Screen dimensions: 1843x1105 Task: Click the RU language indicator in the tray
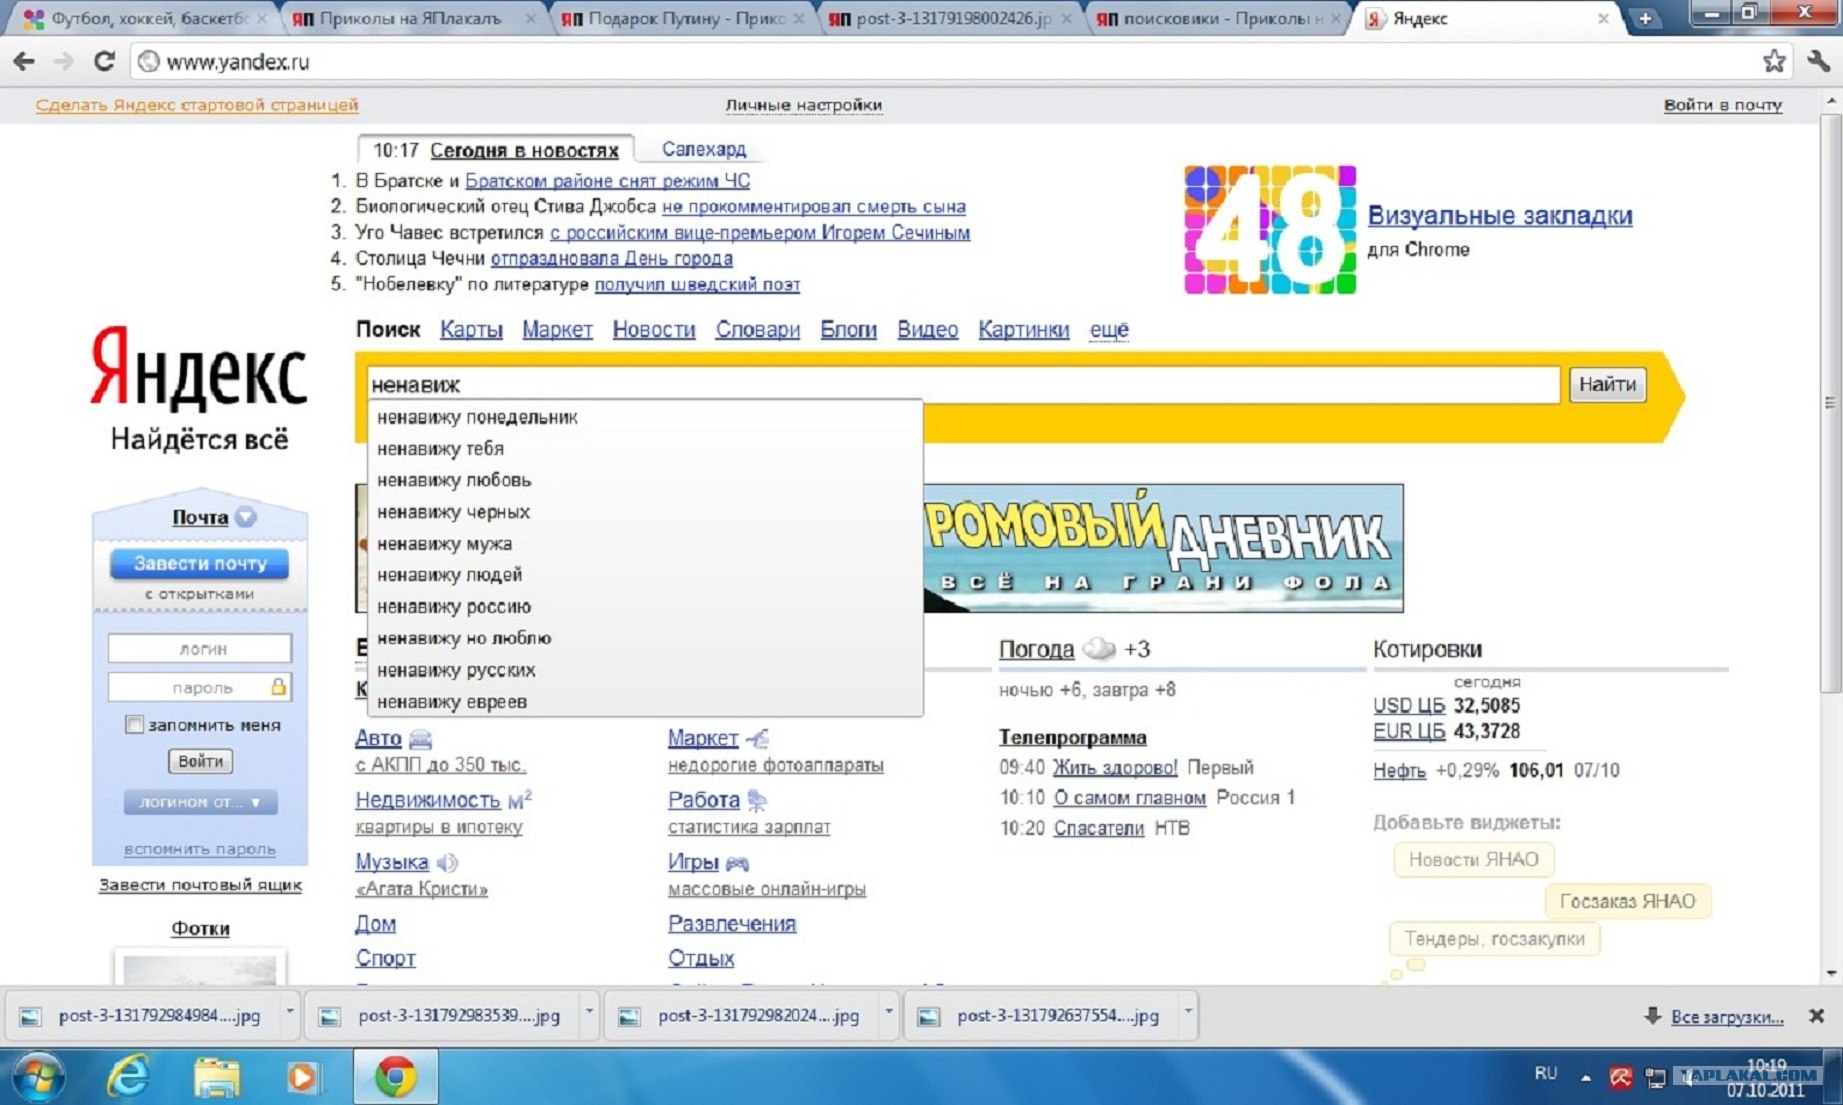(1546, 1073)
